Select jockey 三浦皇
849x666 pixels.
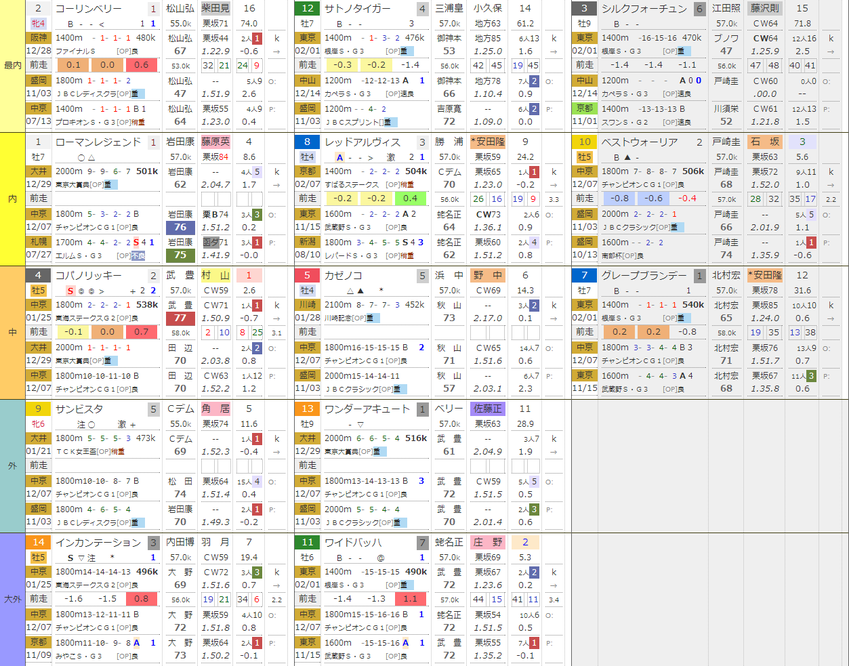point(449,9)
